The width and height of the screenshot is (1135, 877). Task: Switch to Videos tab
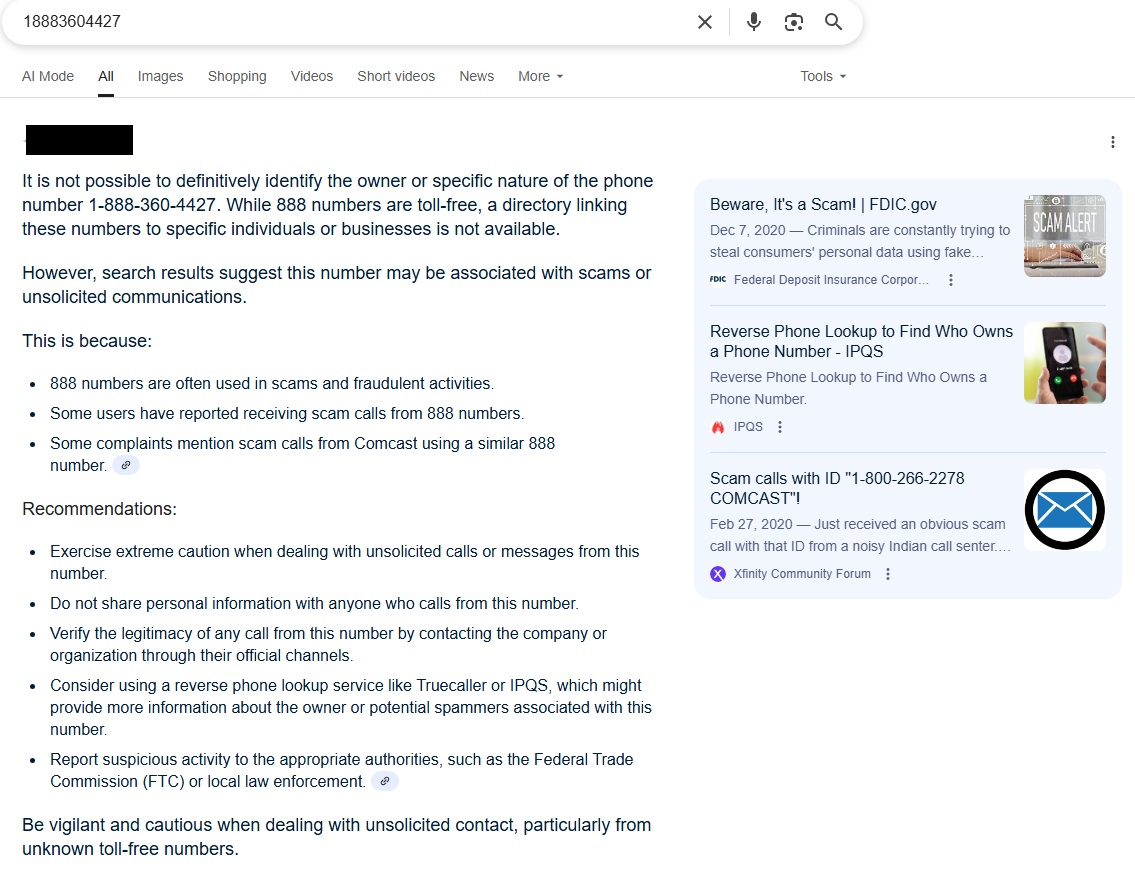pyautogui.click(x=311, y=76)
